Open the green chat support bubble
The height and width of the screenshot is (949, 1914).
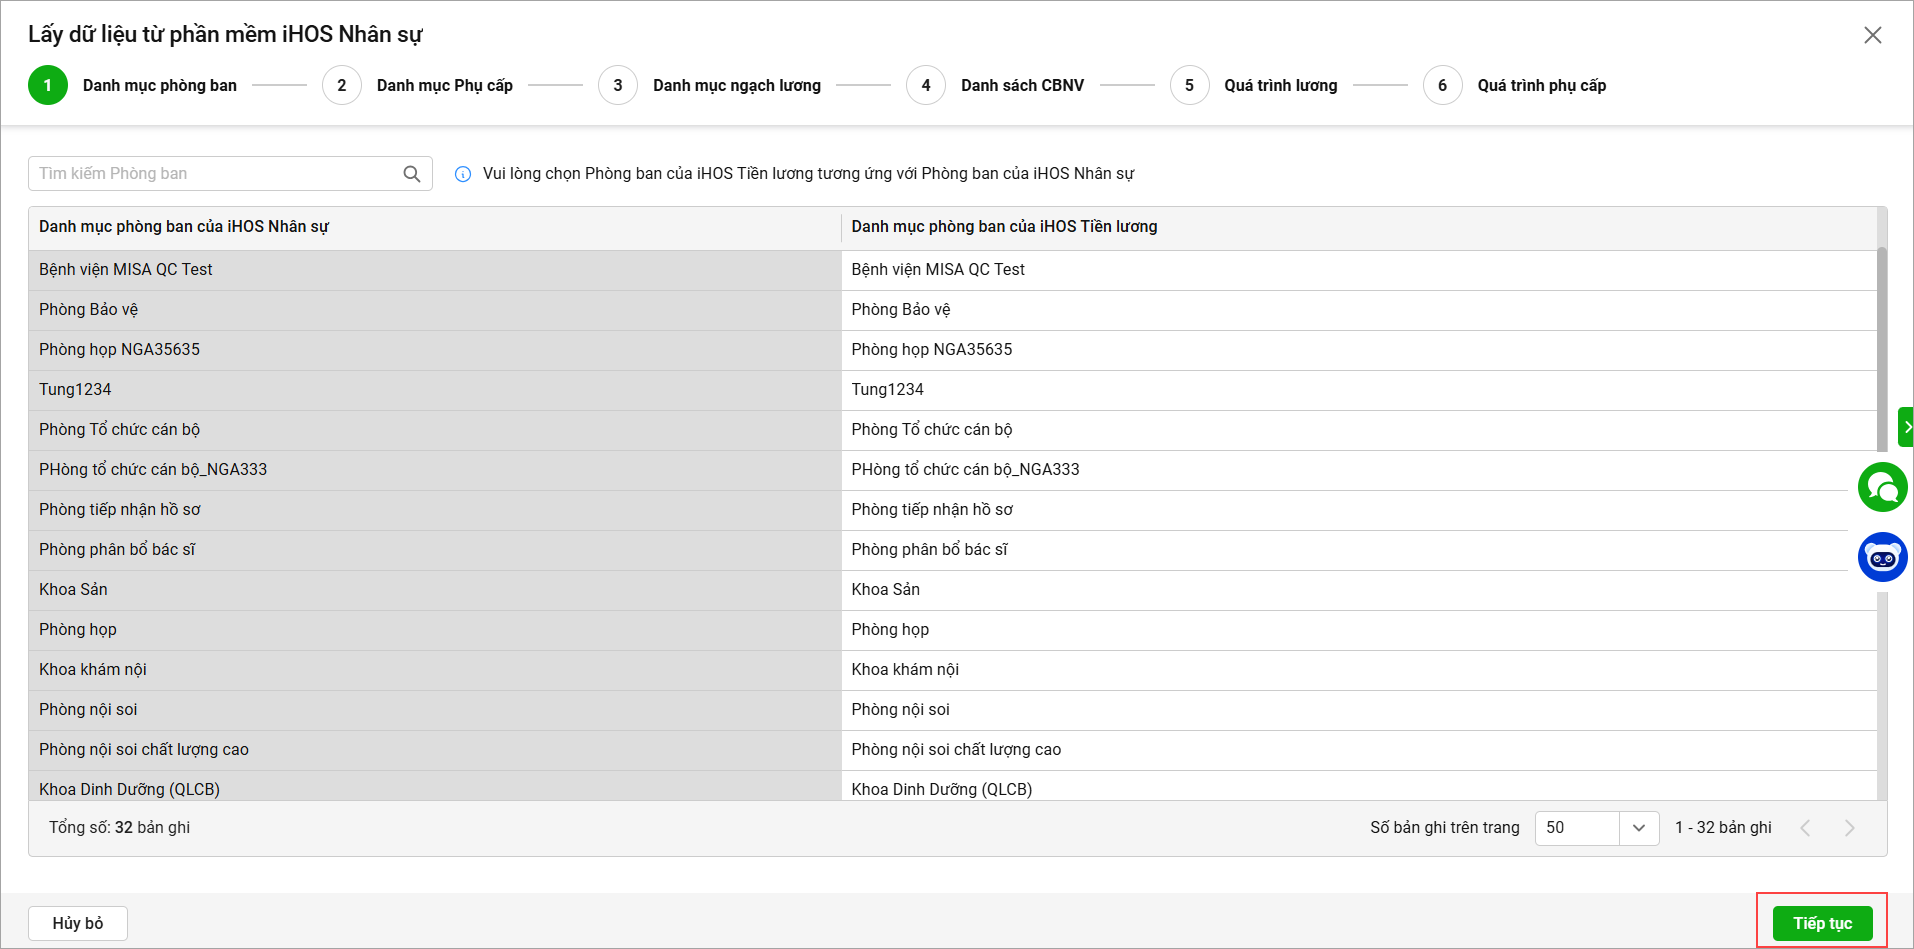[1882, 487]
